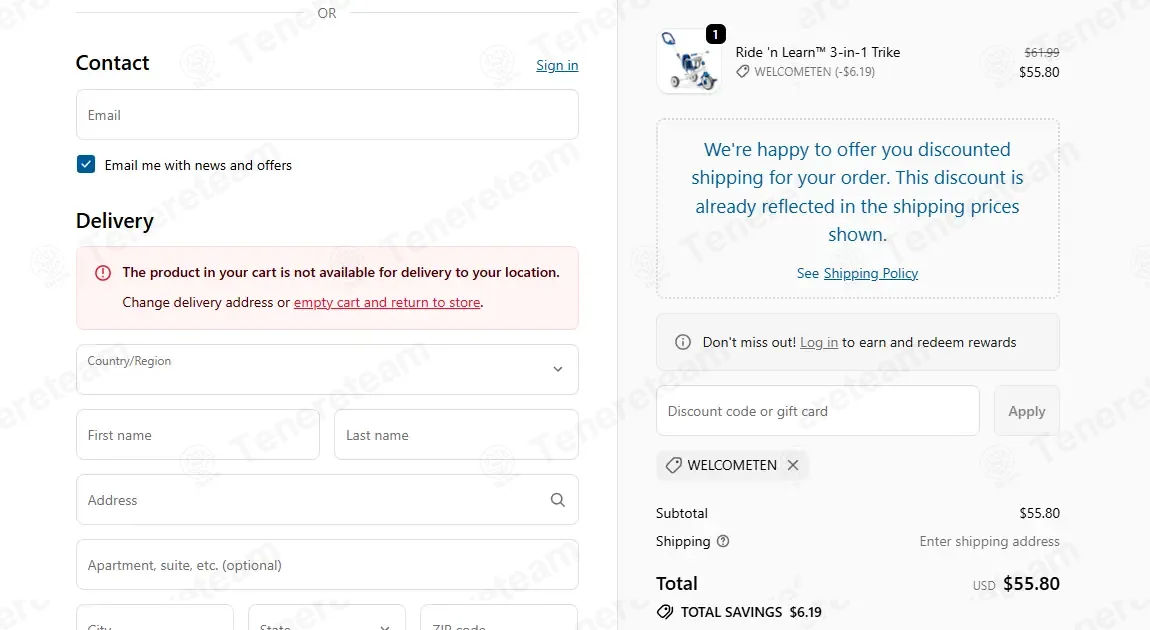Click the red alert icon in delivery error
The height and width of the screenshot is (630, 1150).
click(103, 273)
